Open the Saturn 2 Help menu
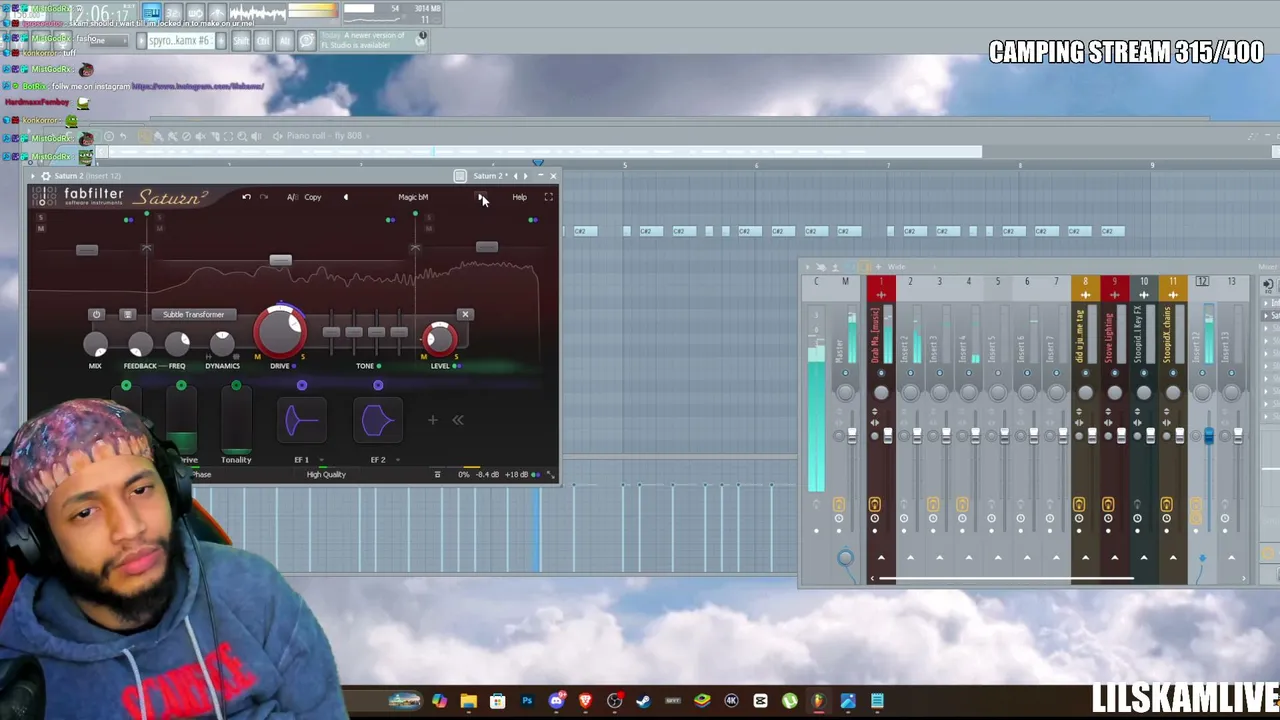1280x720 pixels. [x=520, y=197]
